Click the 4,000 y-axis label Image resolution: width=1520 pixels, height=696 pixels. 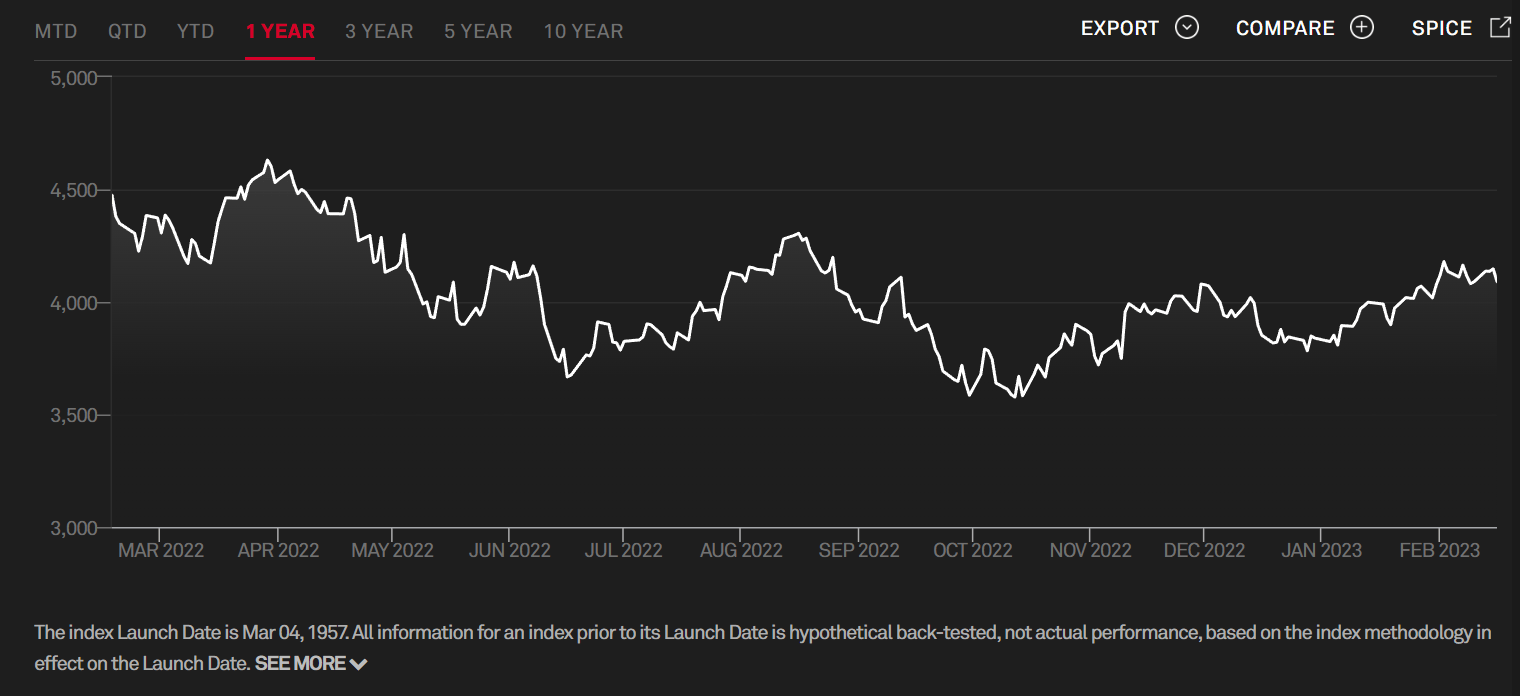tap(72, 303)
